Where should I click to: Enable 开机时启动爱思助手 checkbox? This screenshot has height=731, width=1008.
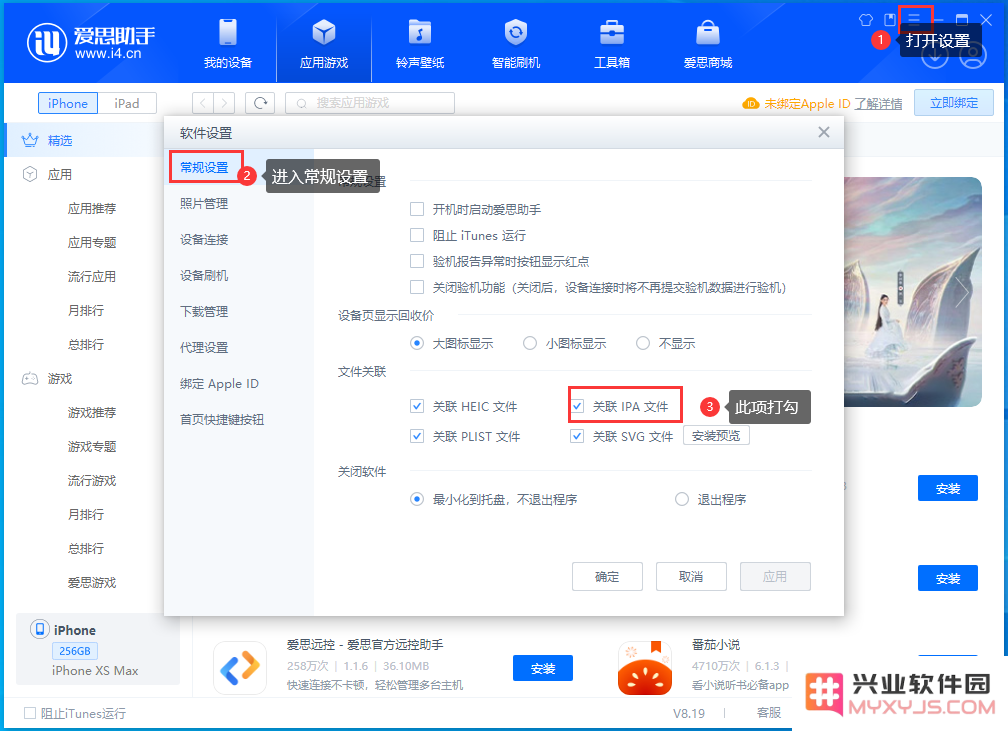[417, 209]
